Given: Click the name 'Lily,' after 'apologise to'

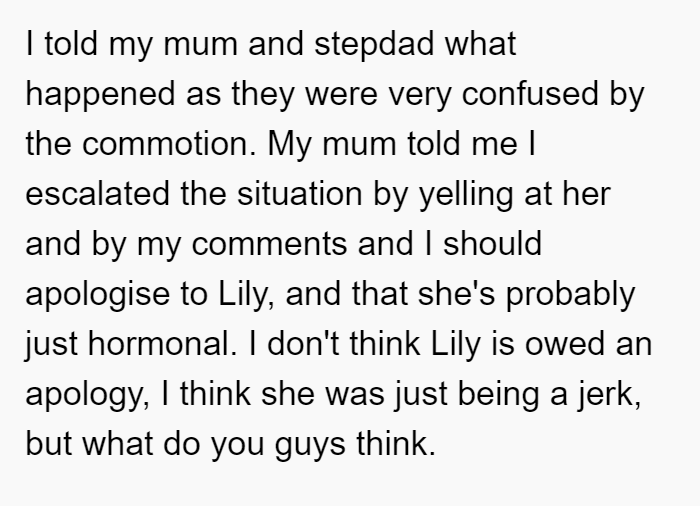Looking at the screenshot, I should click(x=246, y=296).
